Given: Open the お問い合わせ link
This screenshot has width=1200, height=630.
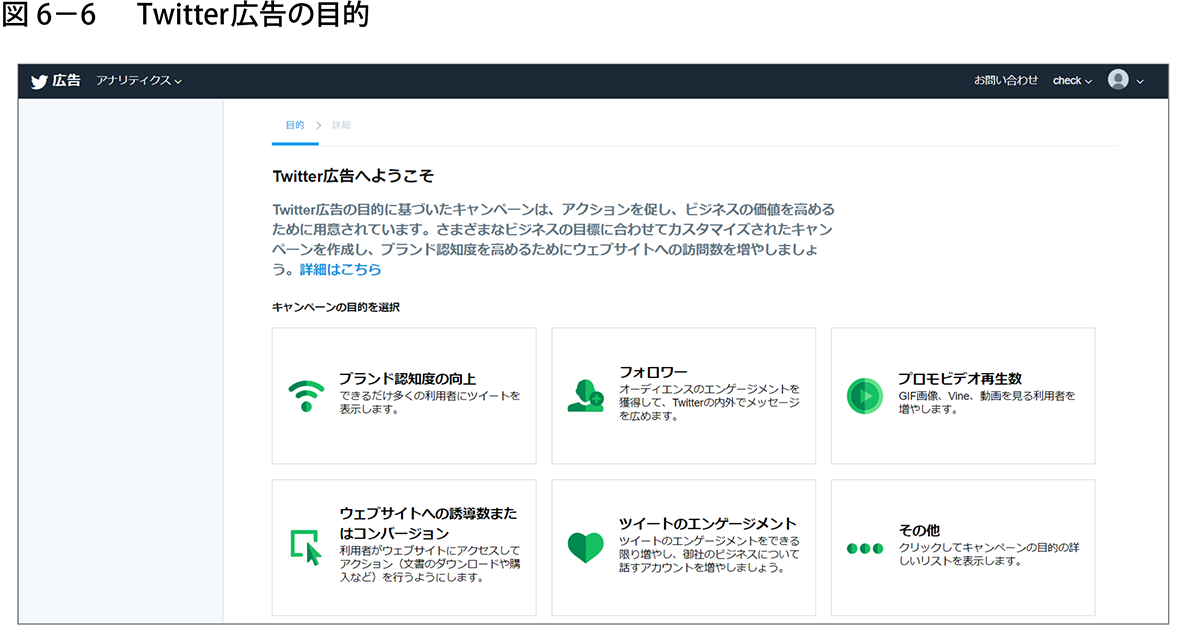Looking at the screenshot, I should [1006, 81].
